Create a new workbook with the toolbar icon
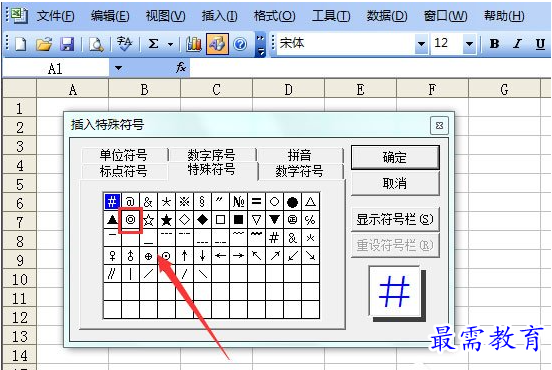 pyautogui.click(x=21, y=44)
